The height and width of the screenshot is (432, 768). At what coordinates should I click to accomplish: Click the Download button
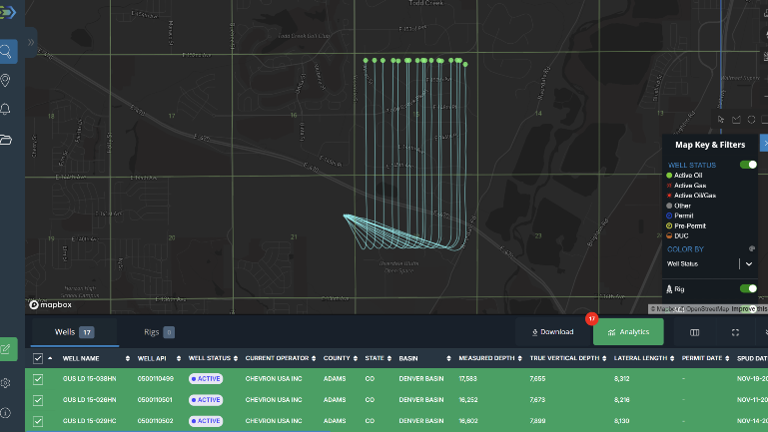click(x=552, y=332)
